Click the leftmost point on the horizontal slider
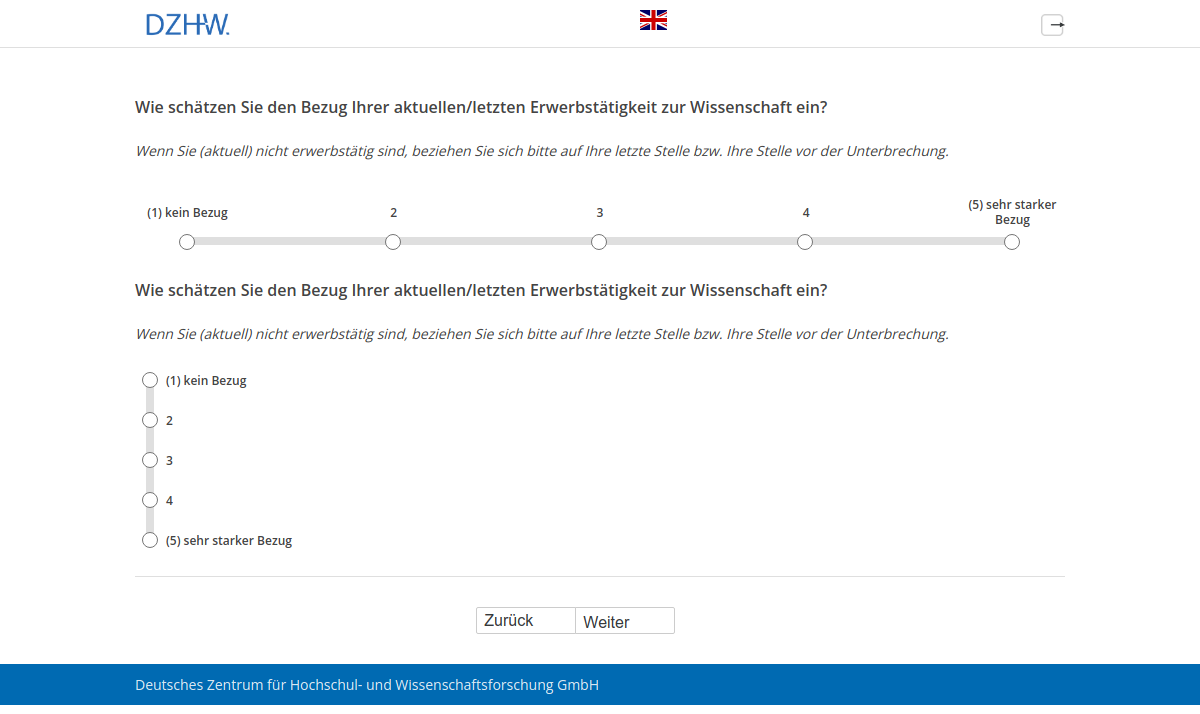This screenshot has width=1200, height=714. pos(187,241)
